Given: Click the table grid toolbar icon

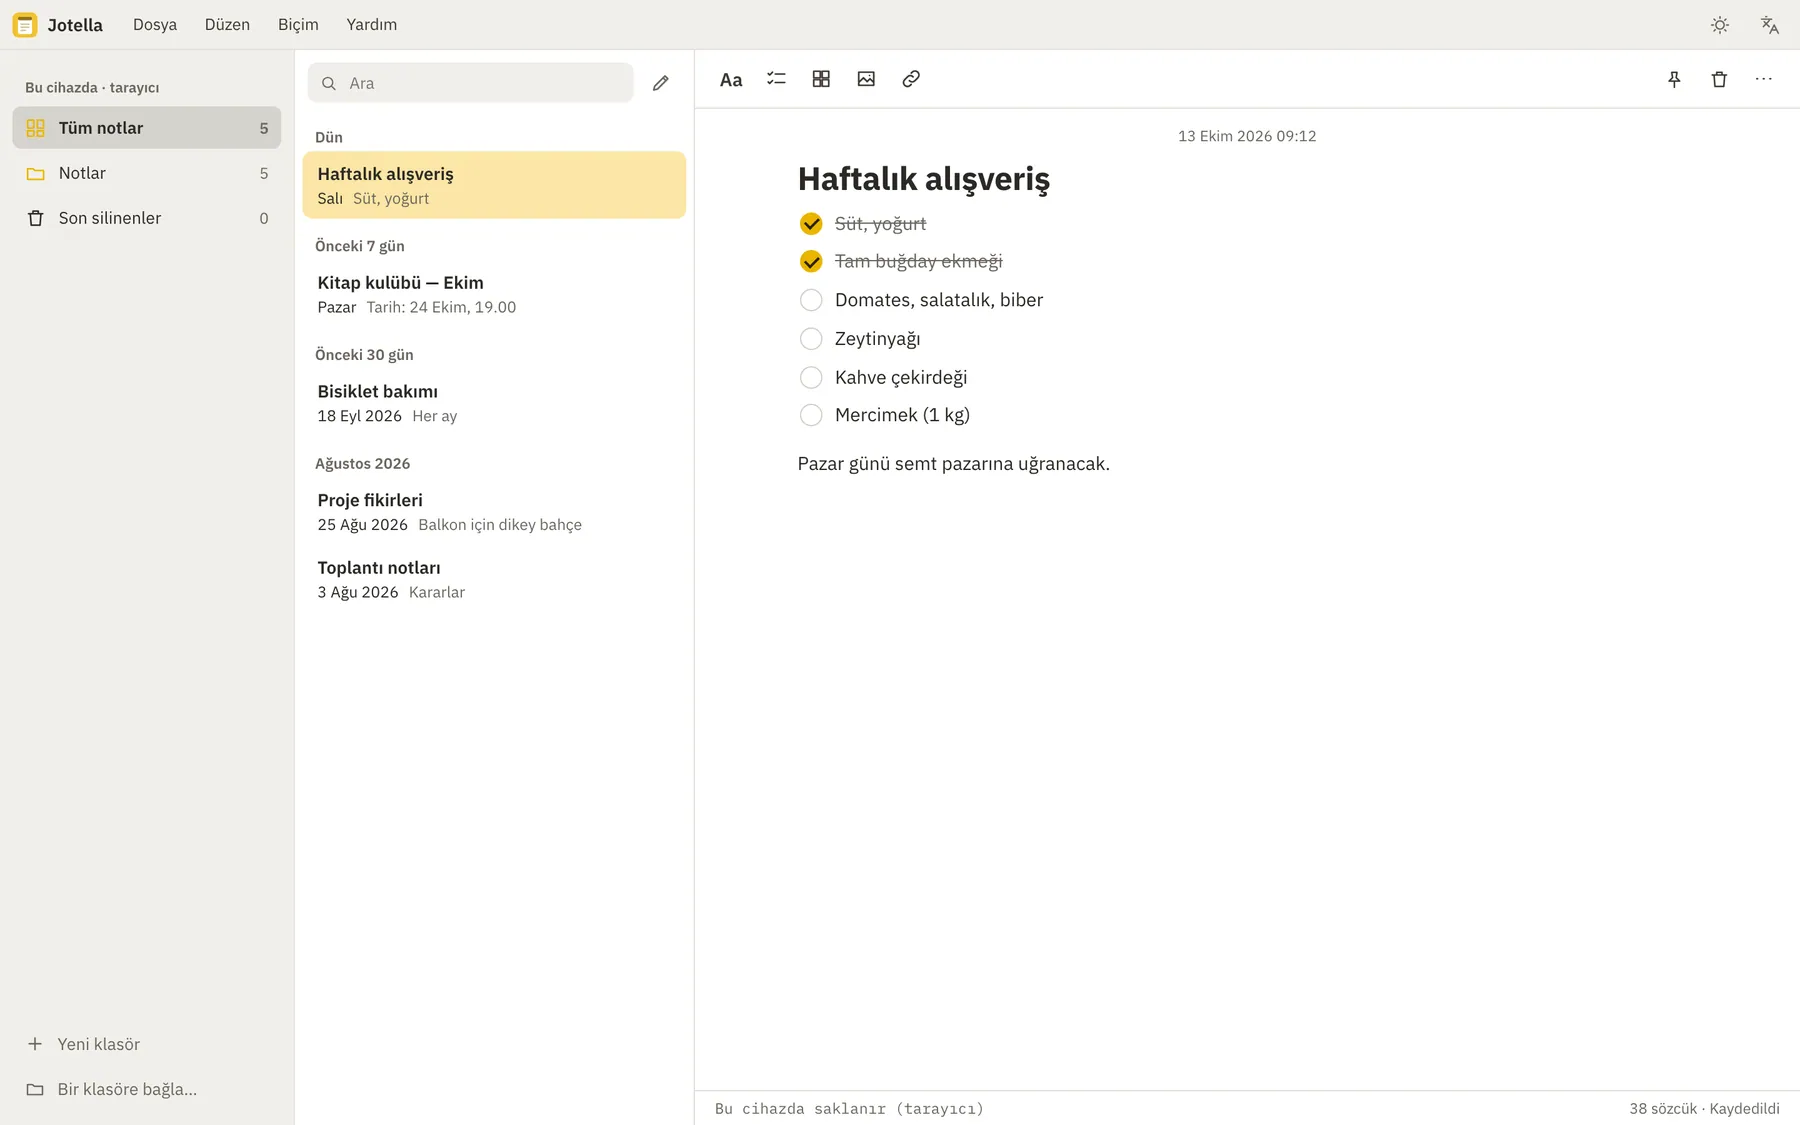Looking at the screenshot, I should pos(821,79).
